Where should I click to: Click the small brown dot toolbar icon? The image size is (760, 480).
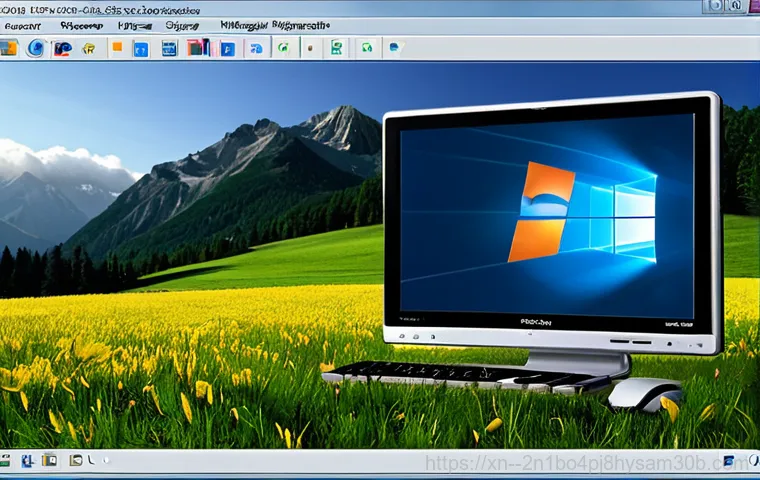pos(311,48)
